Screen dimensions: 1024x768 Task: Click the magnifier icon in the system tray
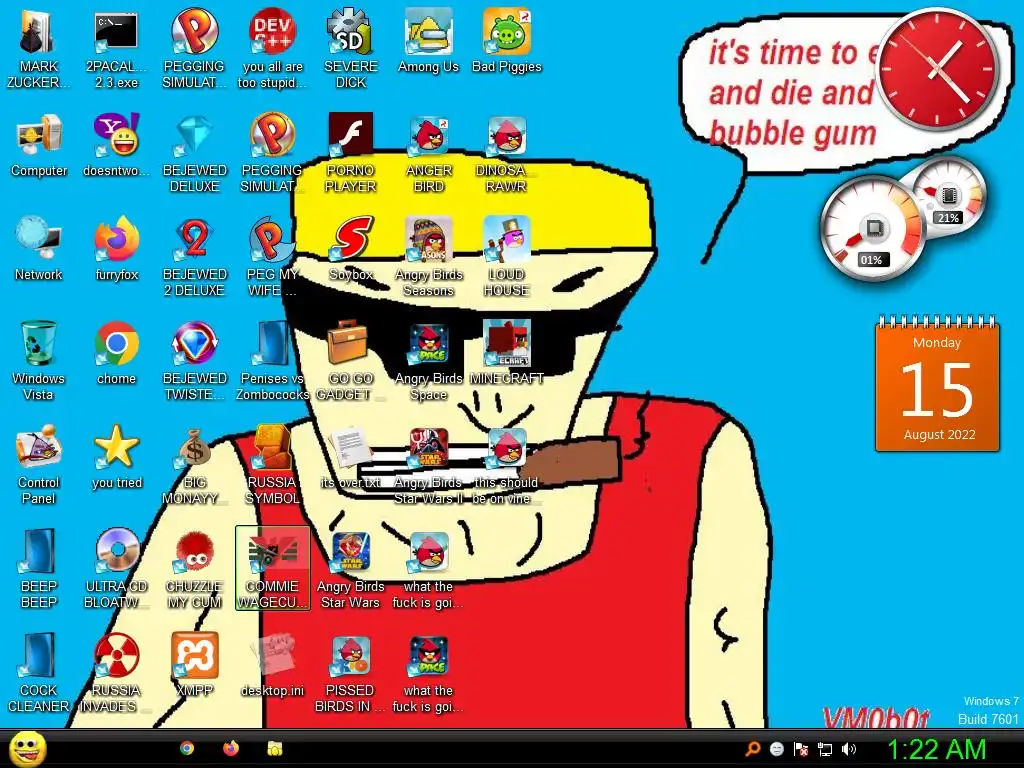(x=753, y=749)
